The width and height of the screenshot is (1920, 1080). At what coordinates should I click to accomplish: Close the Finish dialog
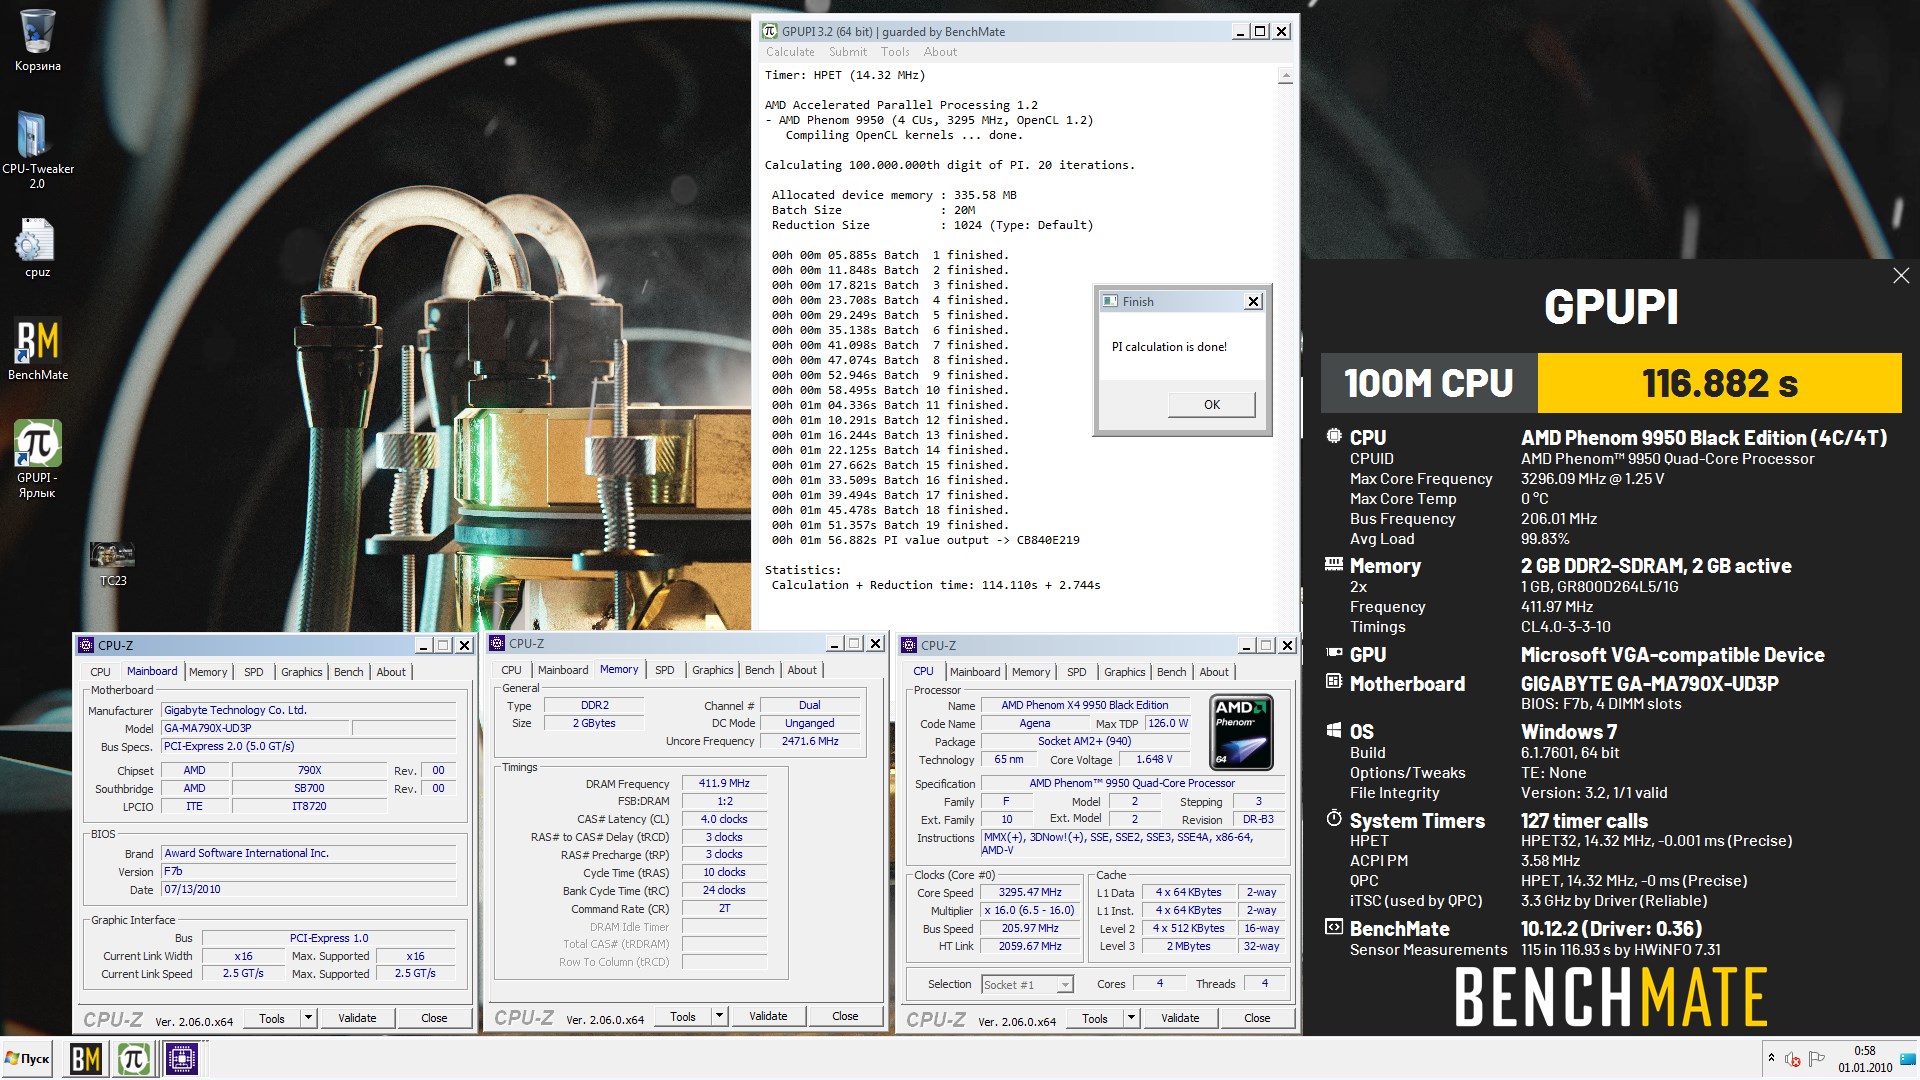[1253, 301]
